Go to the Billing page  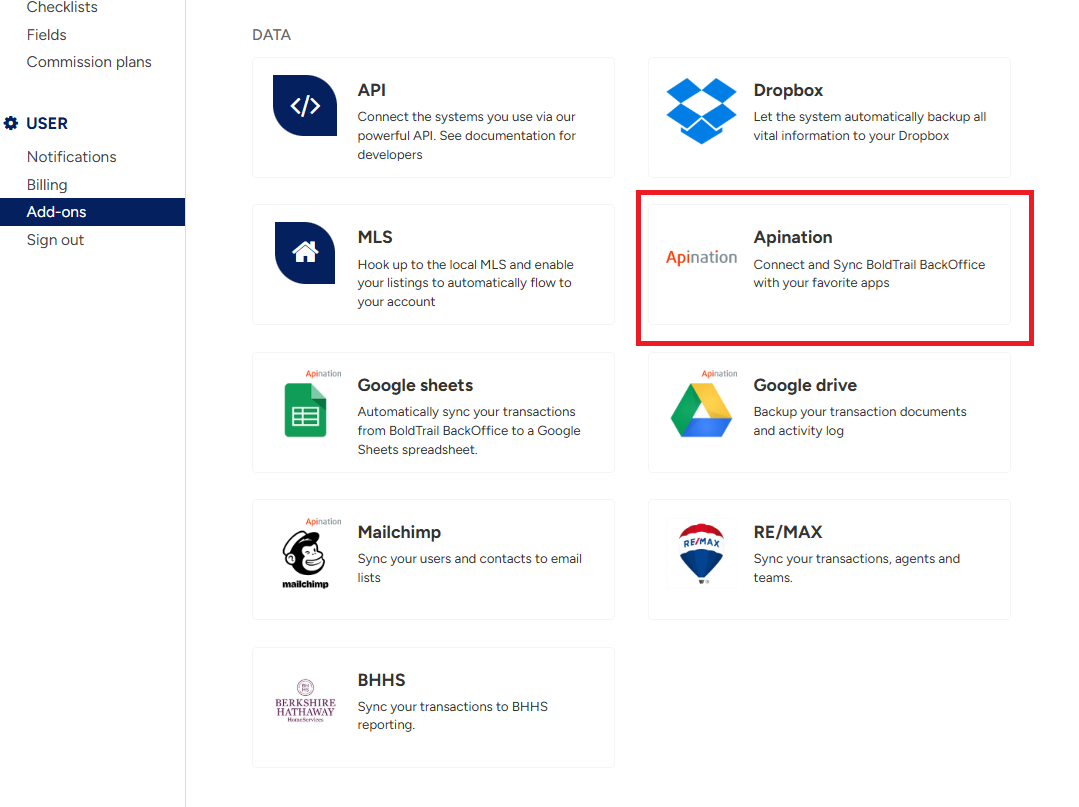pyautogui.click(x=47, y=185)
